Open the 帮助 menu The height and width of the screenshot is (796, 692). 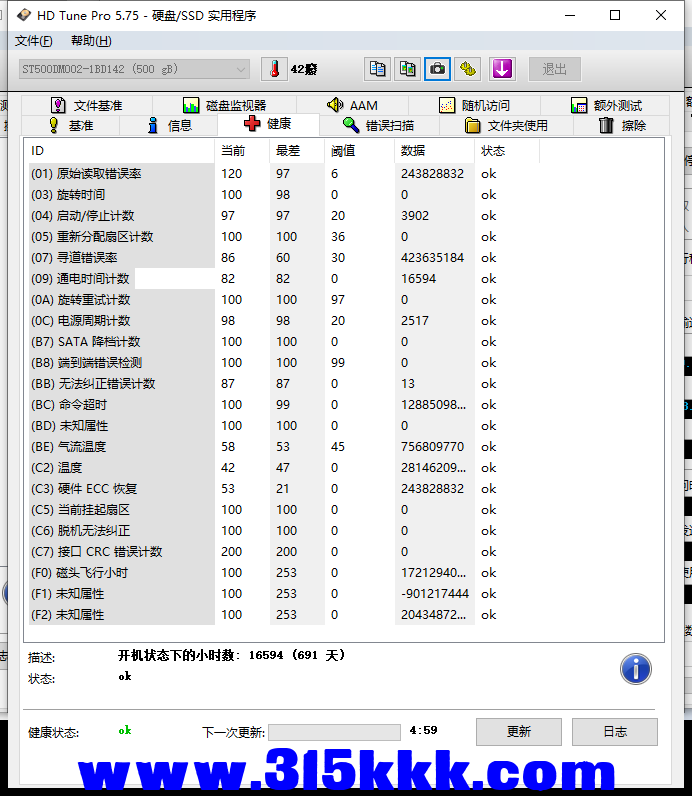tap(91, 41)
